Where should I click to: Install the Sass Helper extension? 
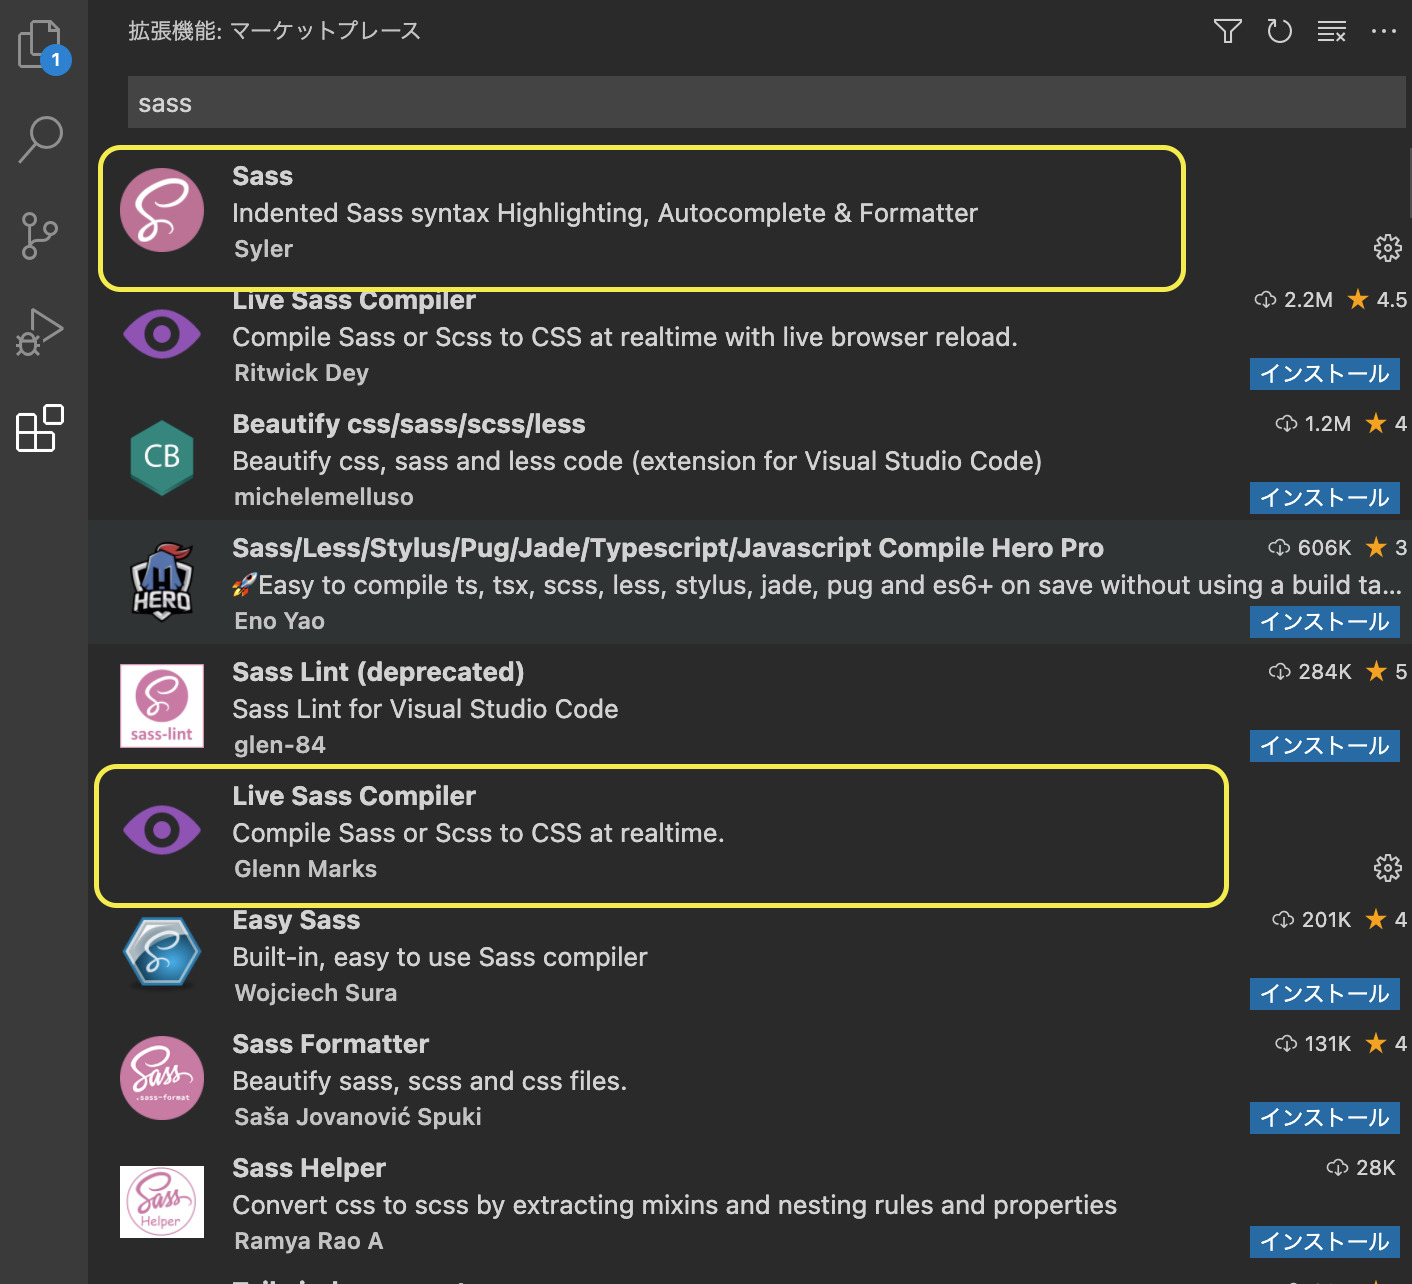coord(1324,1242)
